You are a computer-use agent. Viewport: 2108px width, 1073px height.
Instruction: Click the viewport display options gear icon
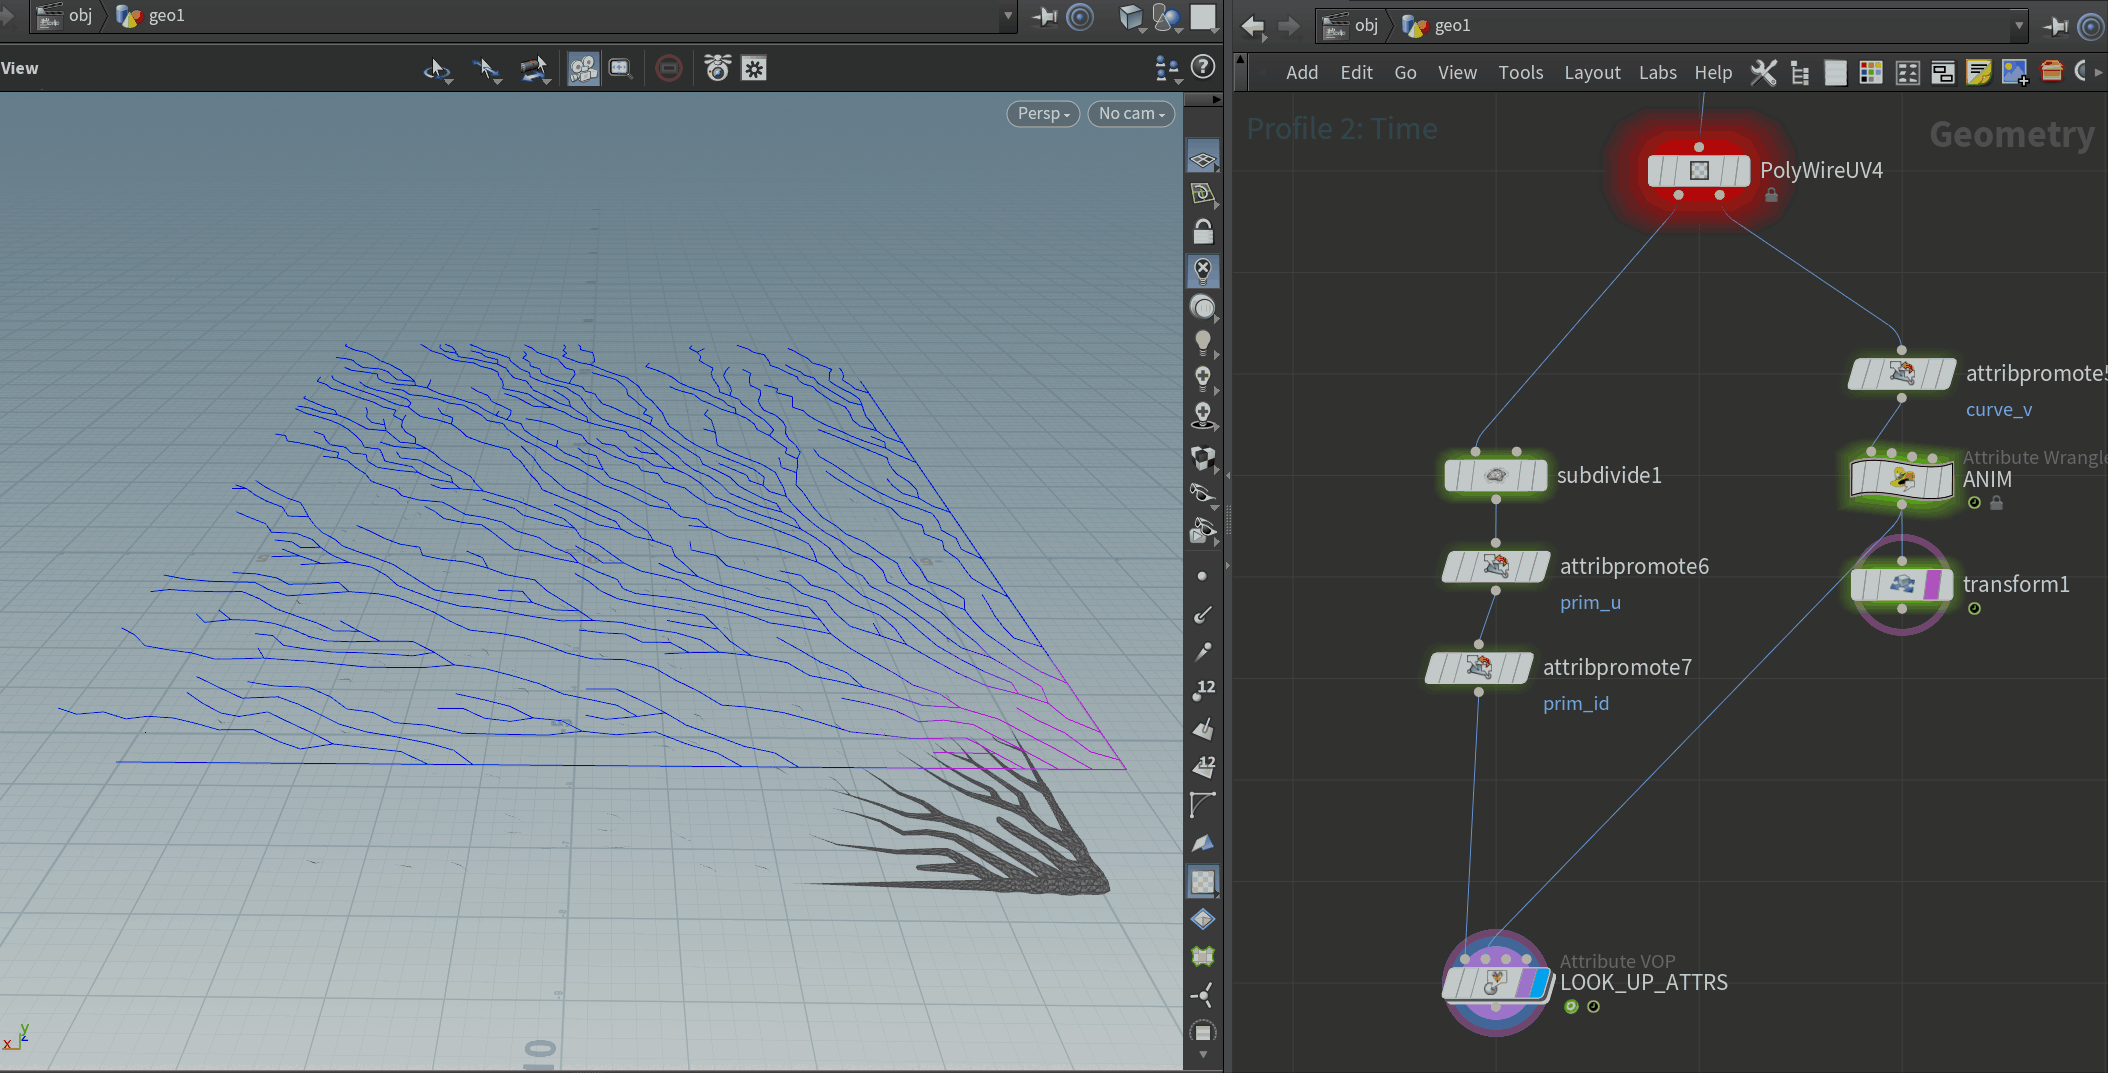[x=754, y=69]
